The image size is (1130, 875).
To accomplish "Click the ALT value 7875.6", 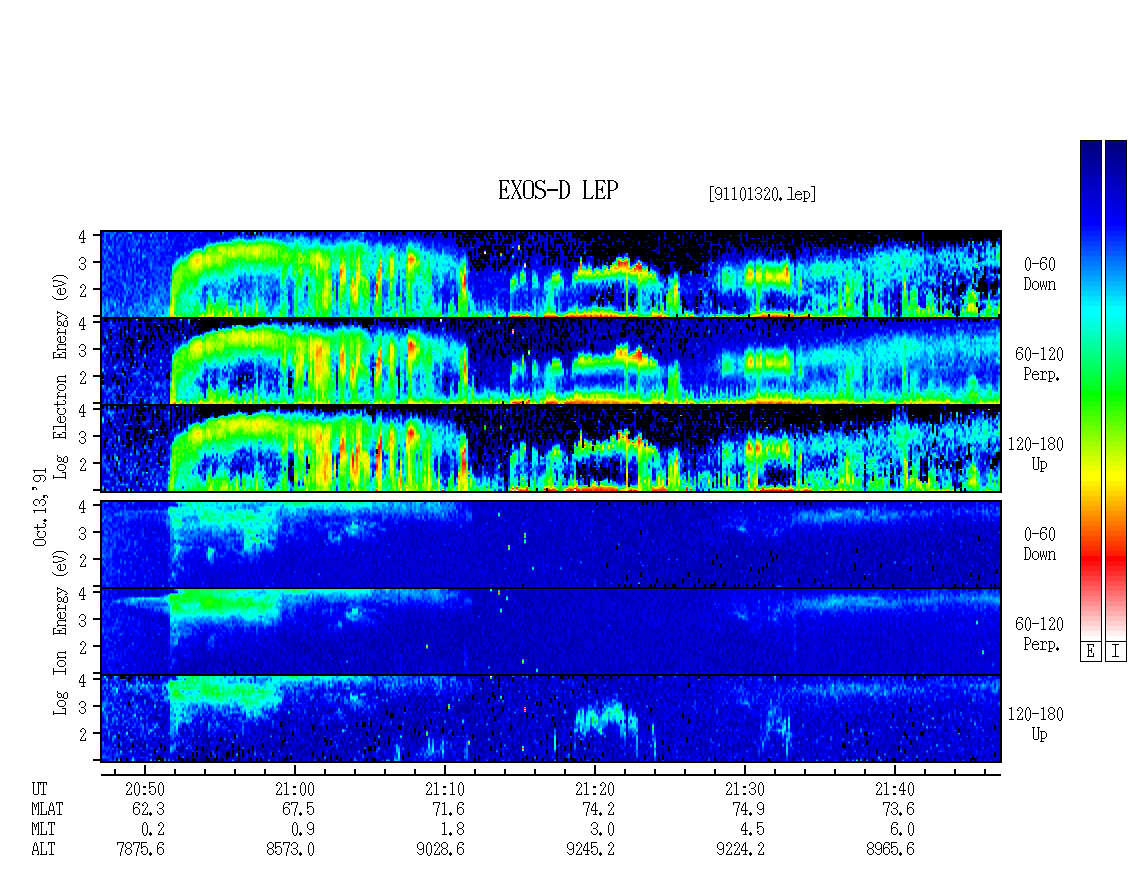I will click(x=141, y=850).
